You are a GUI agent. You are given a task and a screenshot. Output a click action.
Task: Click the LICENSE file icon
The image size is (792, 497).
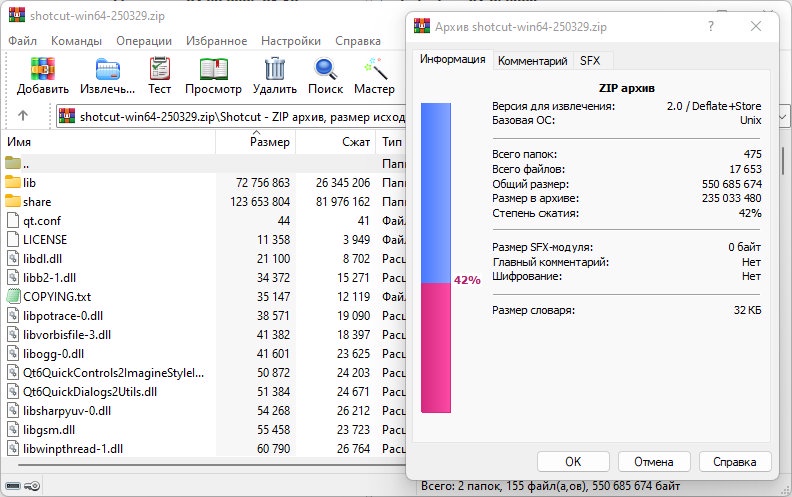(x=13, y=239)
